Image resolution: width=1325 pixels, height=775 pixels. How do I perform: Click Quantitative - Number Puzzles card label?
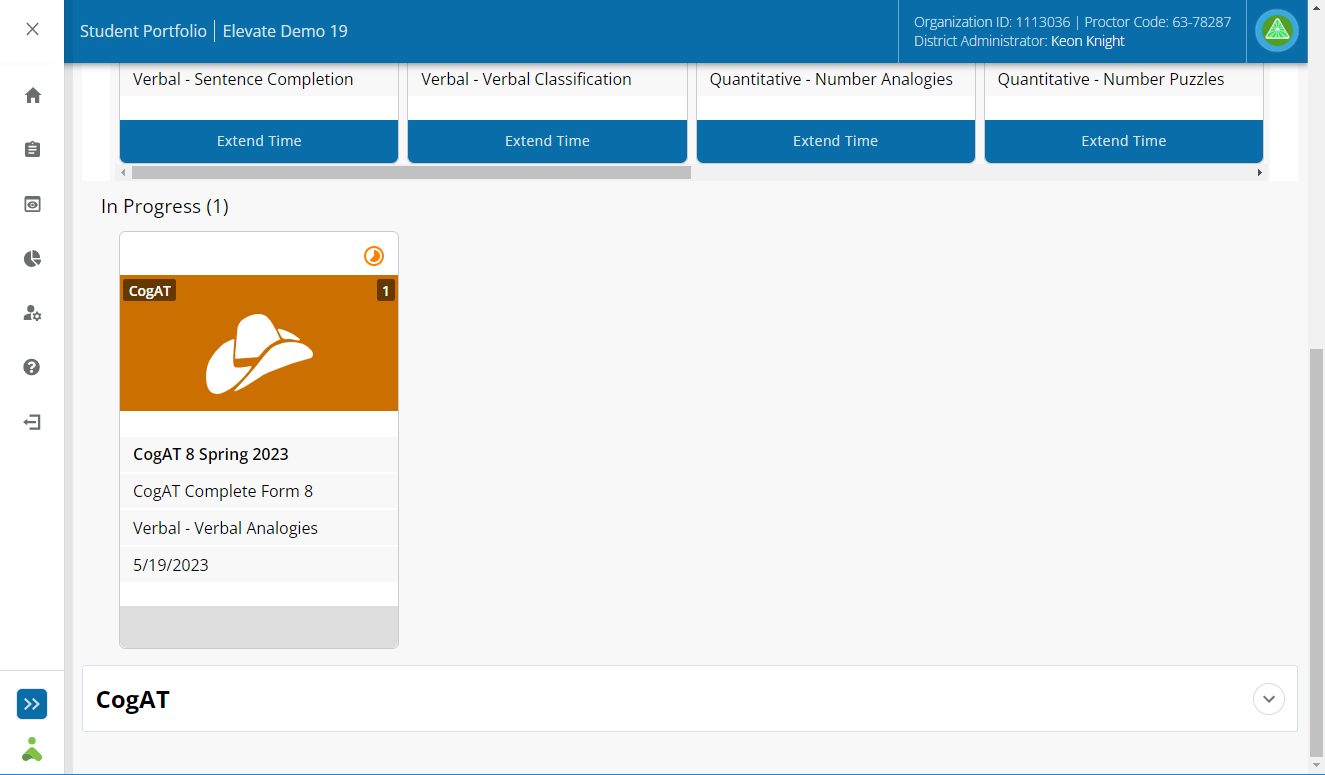(x=1111, y=79)
